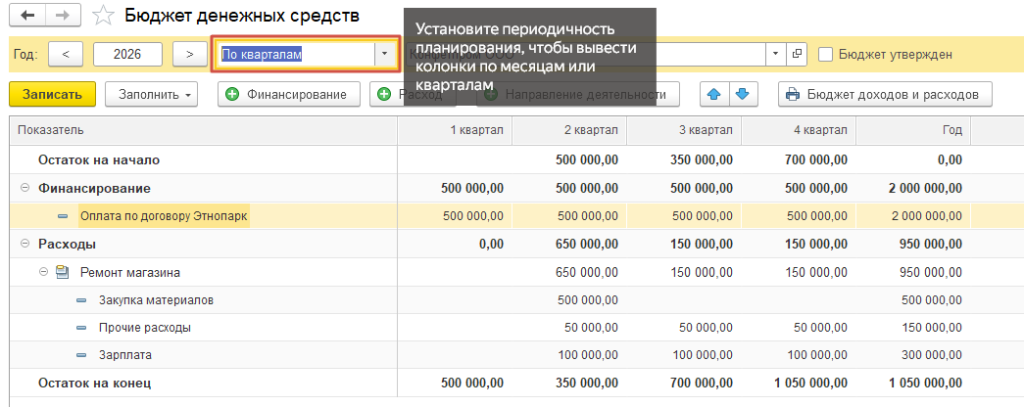Switch to previous year 2025
This screenshot has height=407, width=1024.
click(65, 54)
